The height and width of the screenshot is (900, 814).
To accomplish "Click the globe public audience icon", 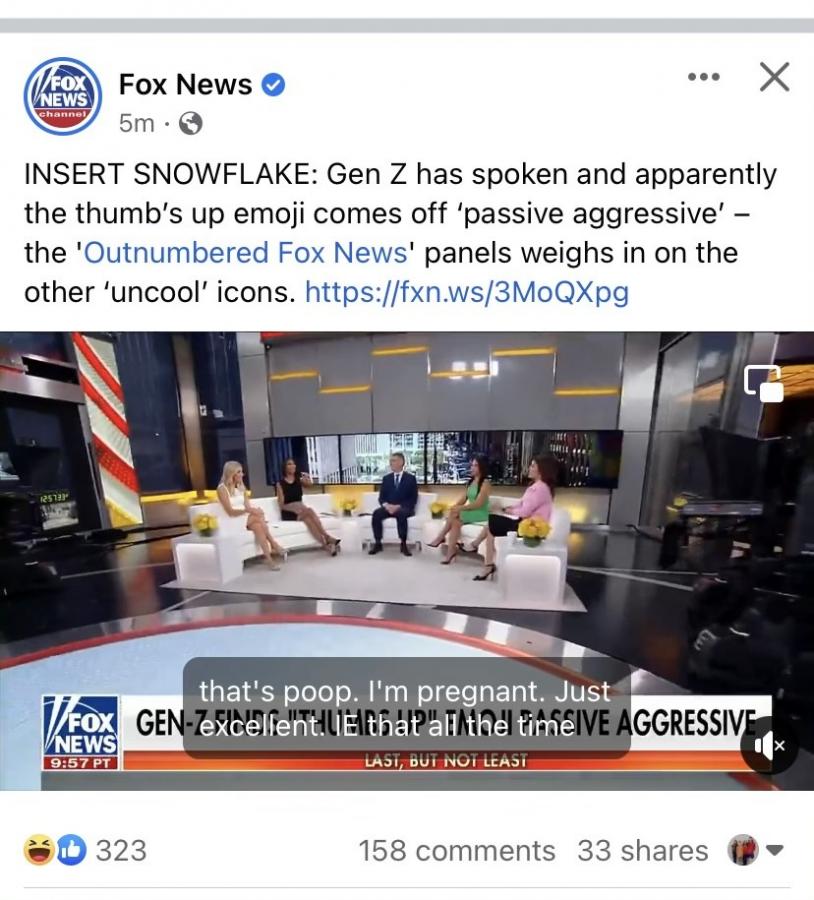I will [x=191, y=123].
